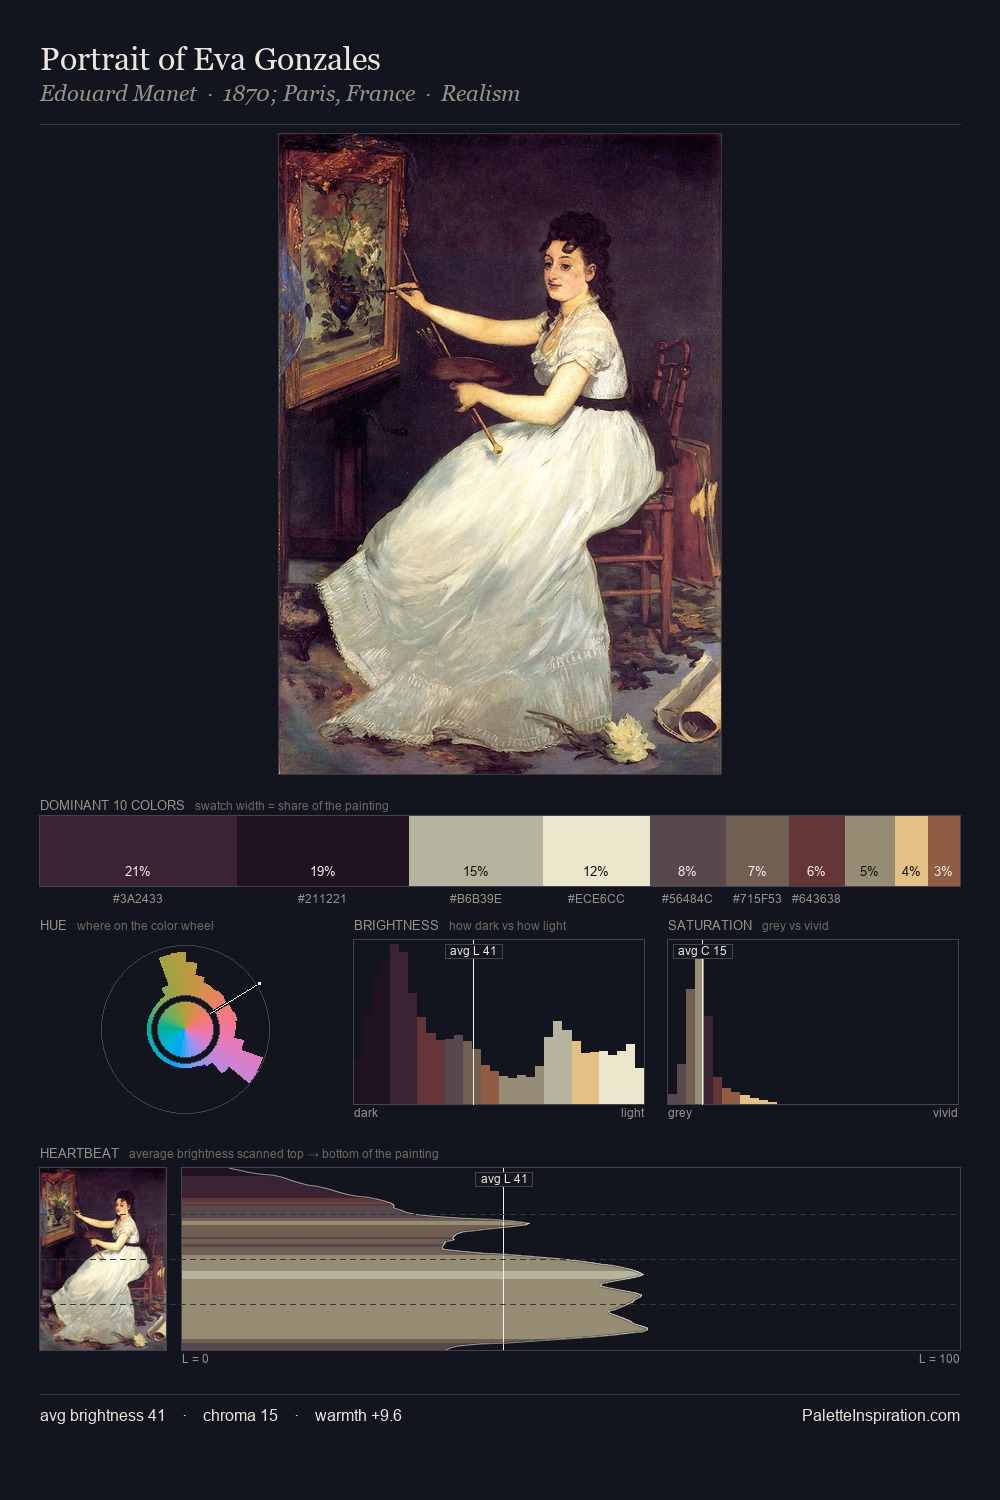Click the 'L = 100' axis label
The width and height of the screenshot is (1000, 1500).
coord(939,1359)
